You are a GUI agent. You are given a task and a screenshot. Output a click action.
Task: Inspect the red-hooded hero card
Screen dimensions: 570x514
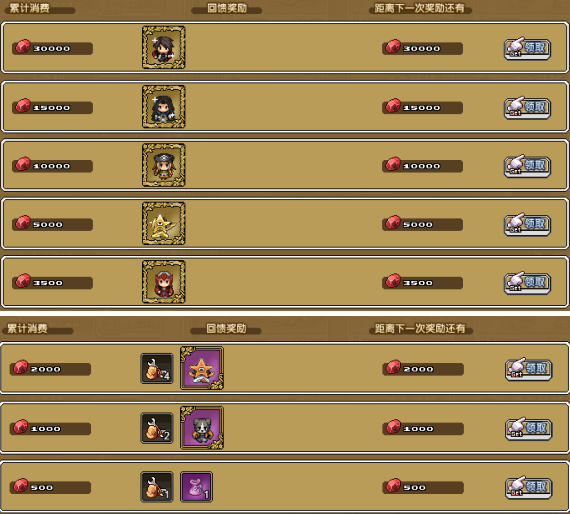[164, 282]
